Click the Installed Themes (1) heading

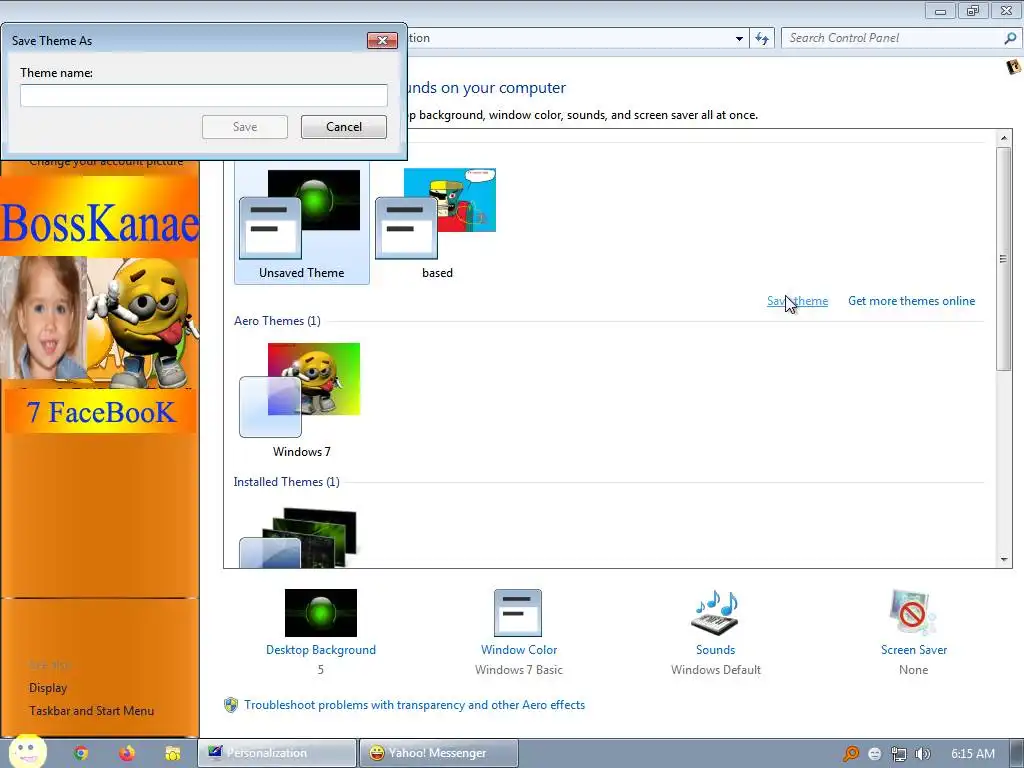[x=287, y=482]
